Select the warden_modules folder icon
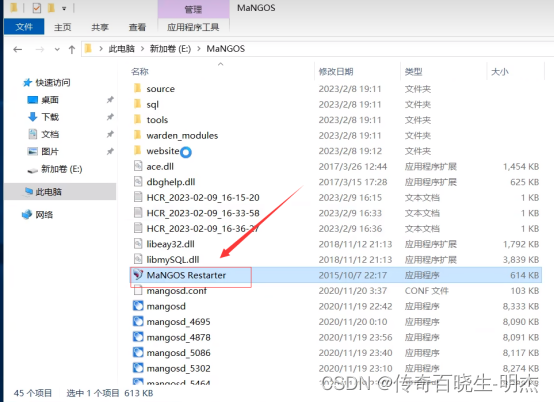554x402 pixels. (138, 135)
